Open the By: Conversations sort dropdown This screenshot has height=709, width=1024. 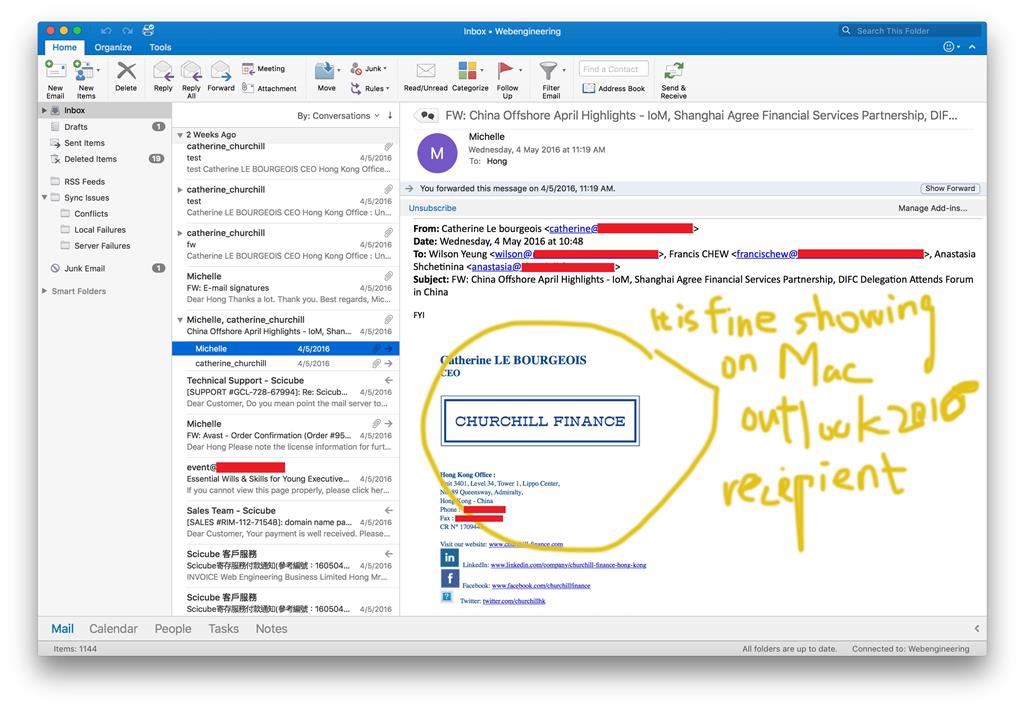click(x=338, y=116)
